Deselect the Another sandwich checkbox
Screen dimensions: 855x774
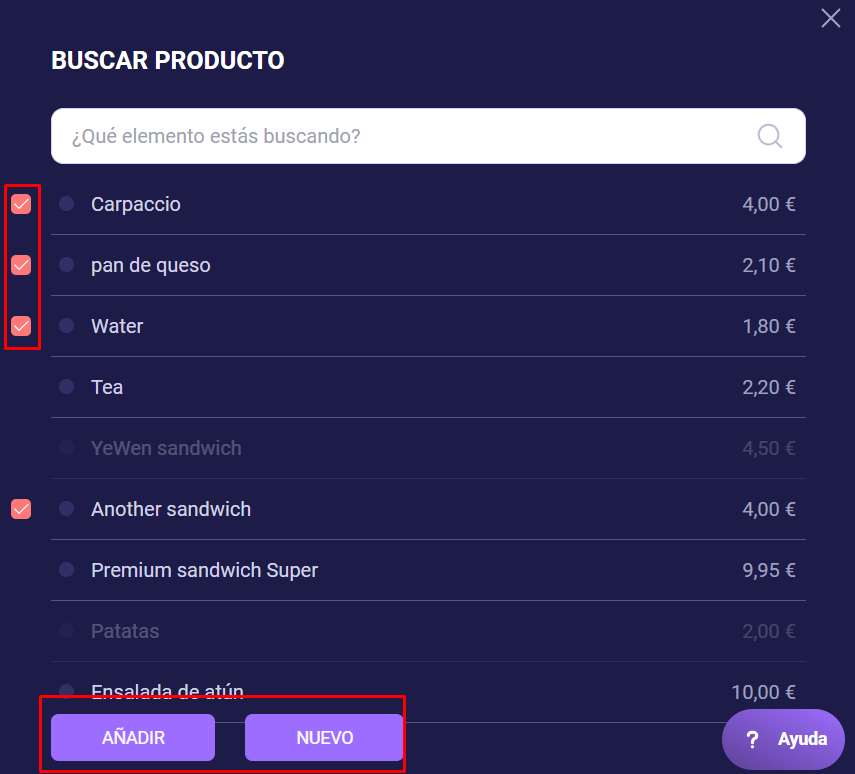[21, 509]
